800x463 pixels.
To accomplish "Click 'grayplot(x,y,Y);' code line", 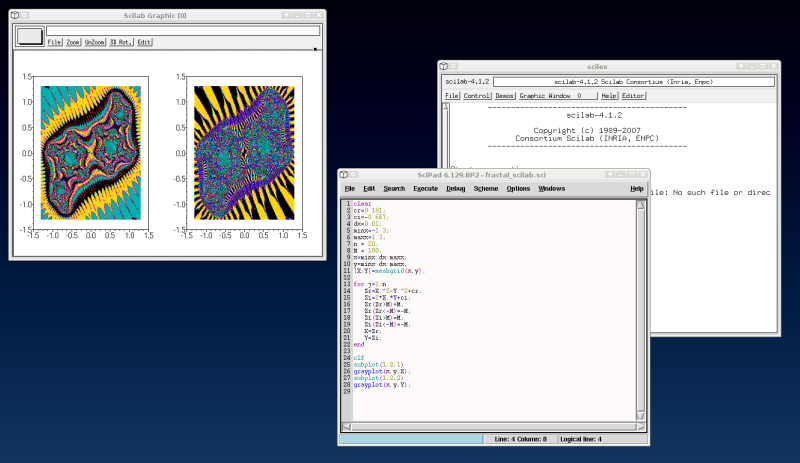I will [382, 385].
